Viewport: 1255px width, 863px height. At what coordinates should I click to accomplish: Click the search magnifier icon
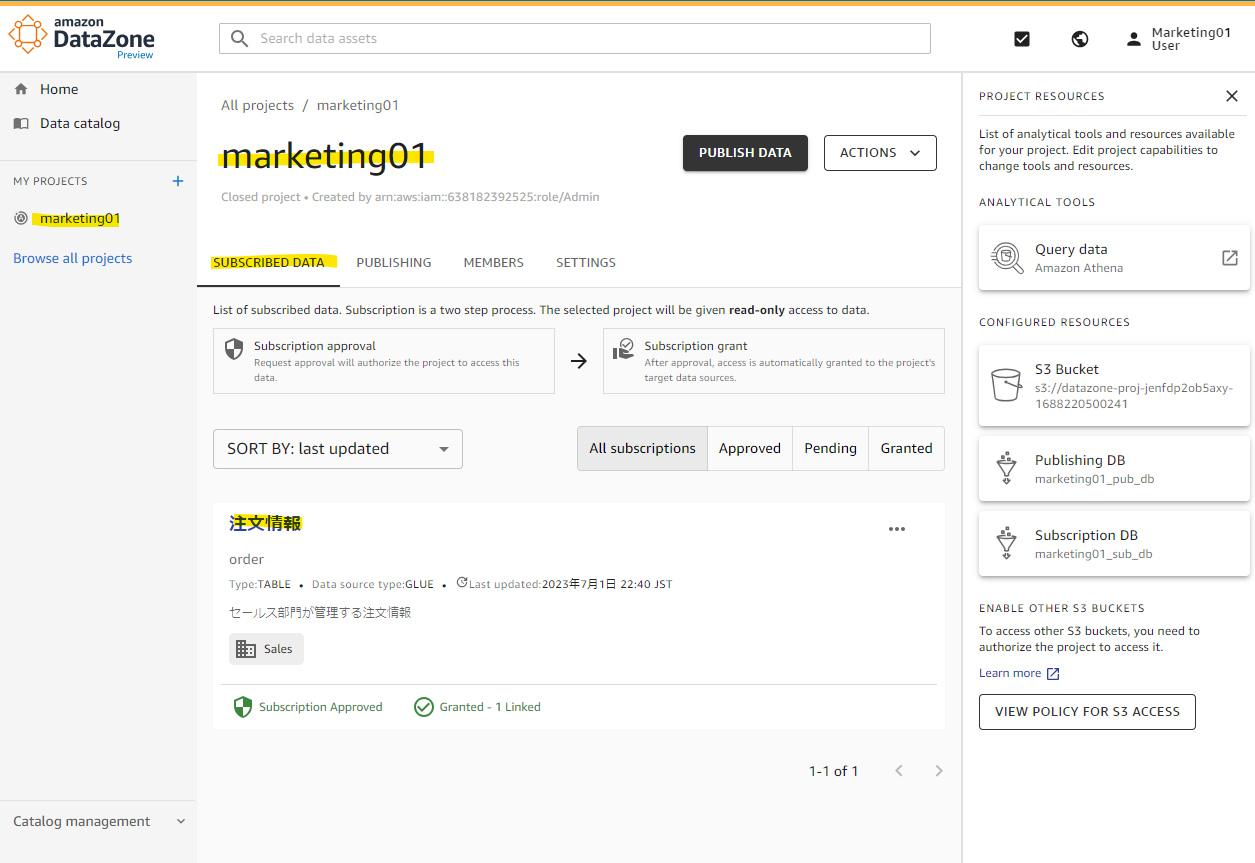(x=239, y=38)
